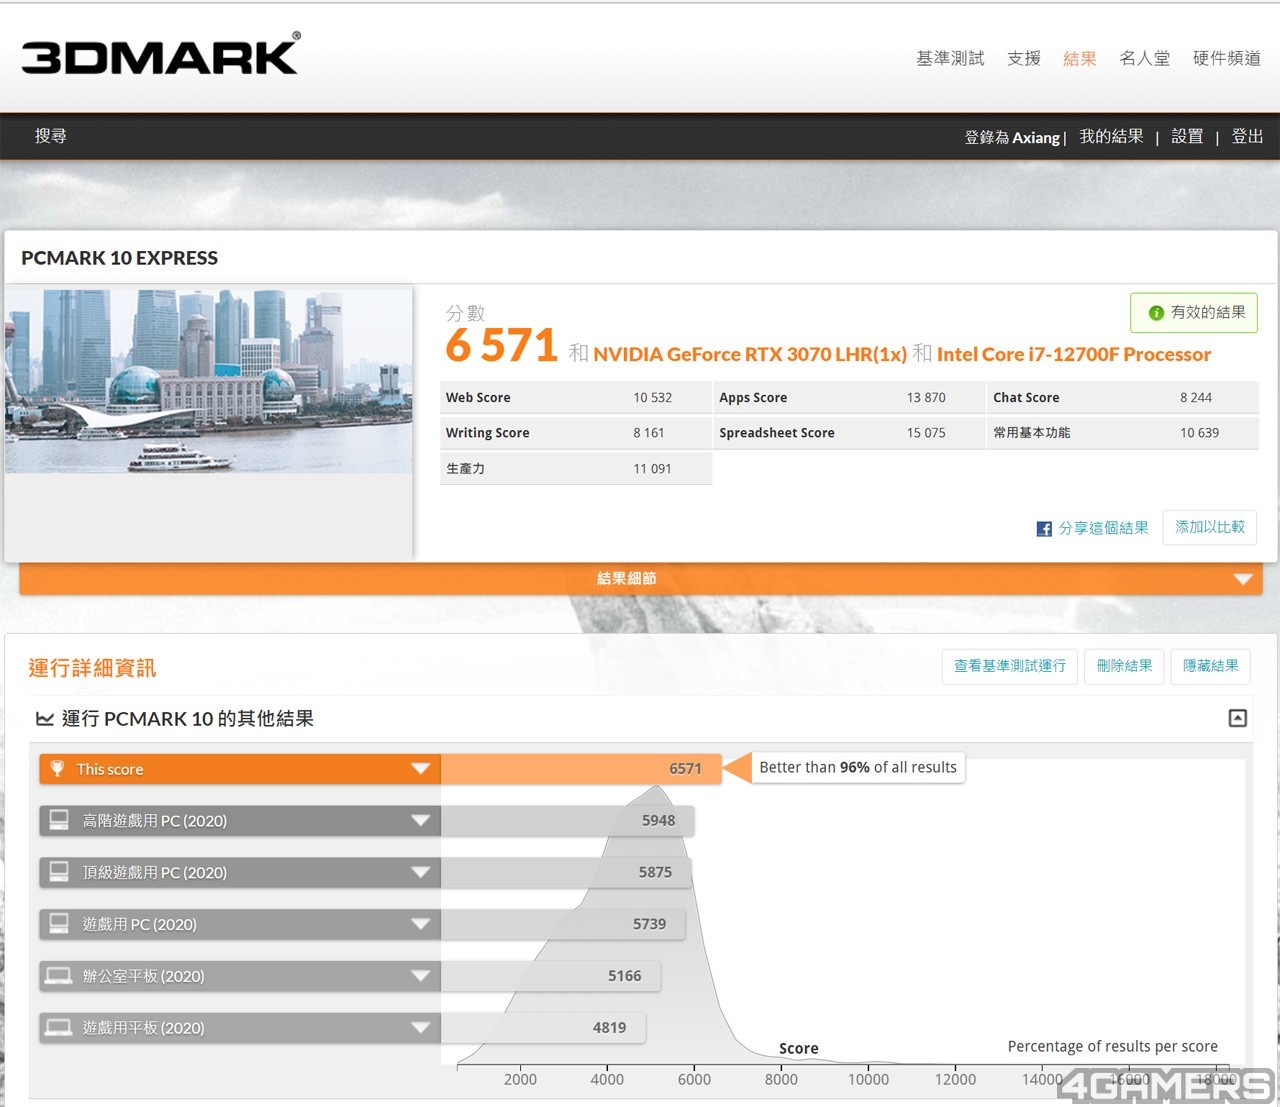
Task: Click the 運行詳細資訊 heading
Action: click(92, 668)
